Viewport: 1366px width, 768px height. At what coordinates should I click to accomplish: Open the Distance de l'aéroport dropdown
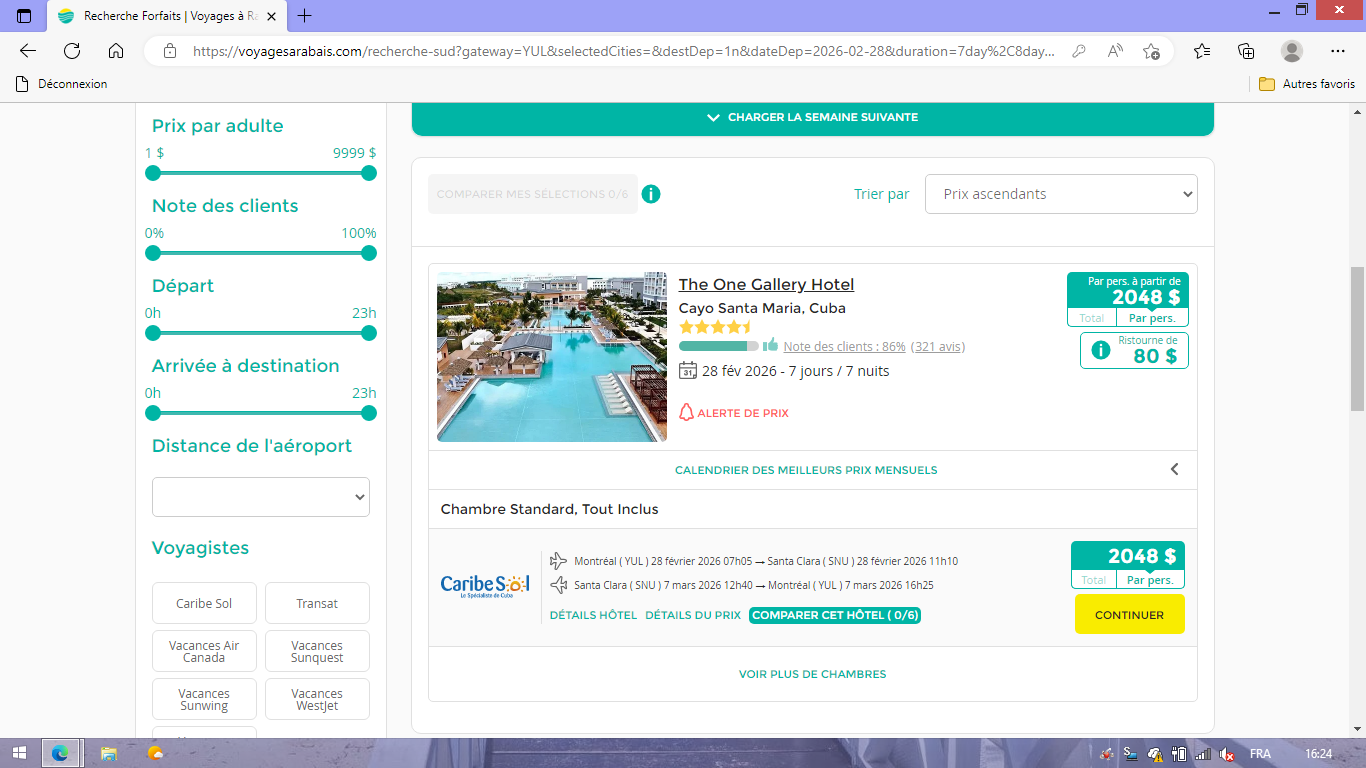point(261,497)
